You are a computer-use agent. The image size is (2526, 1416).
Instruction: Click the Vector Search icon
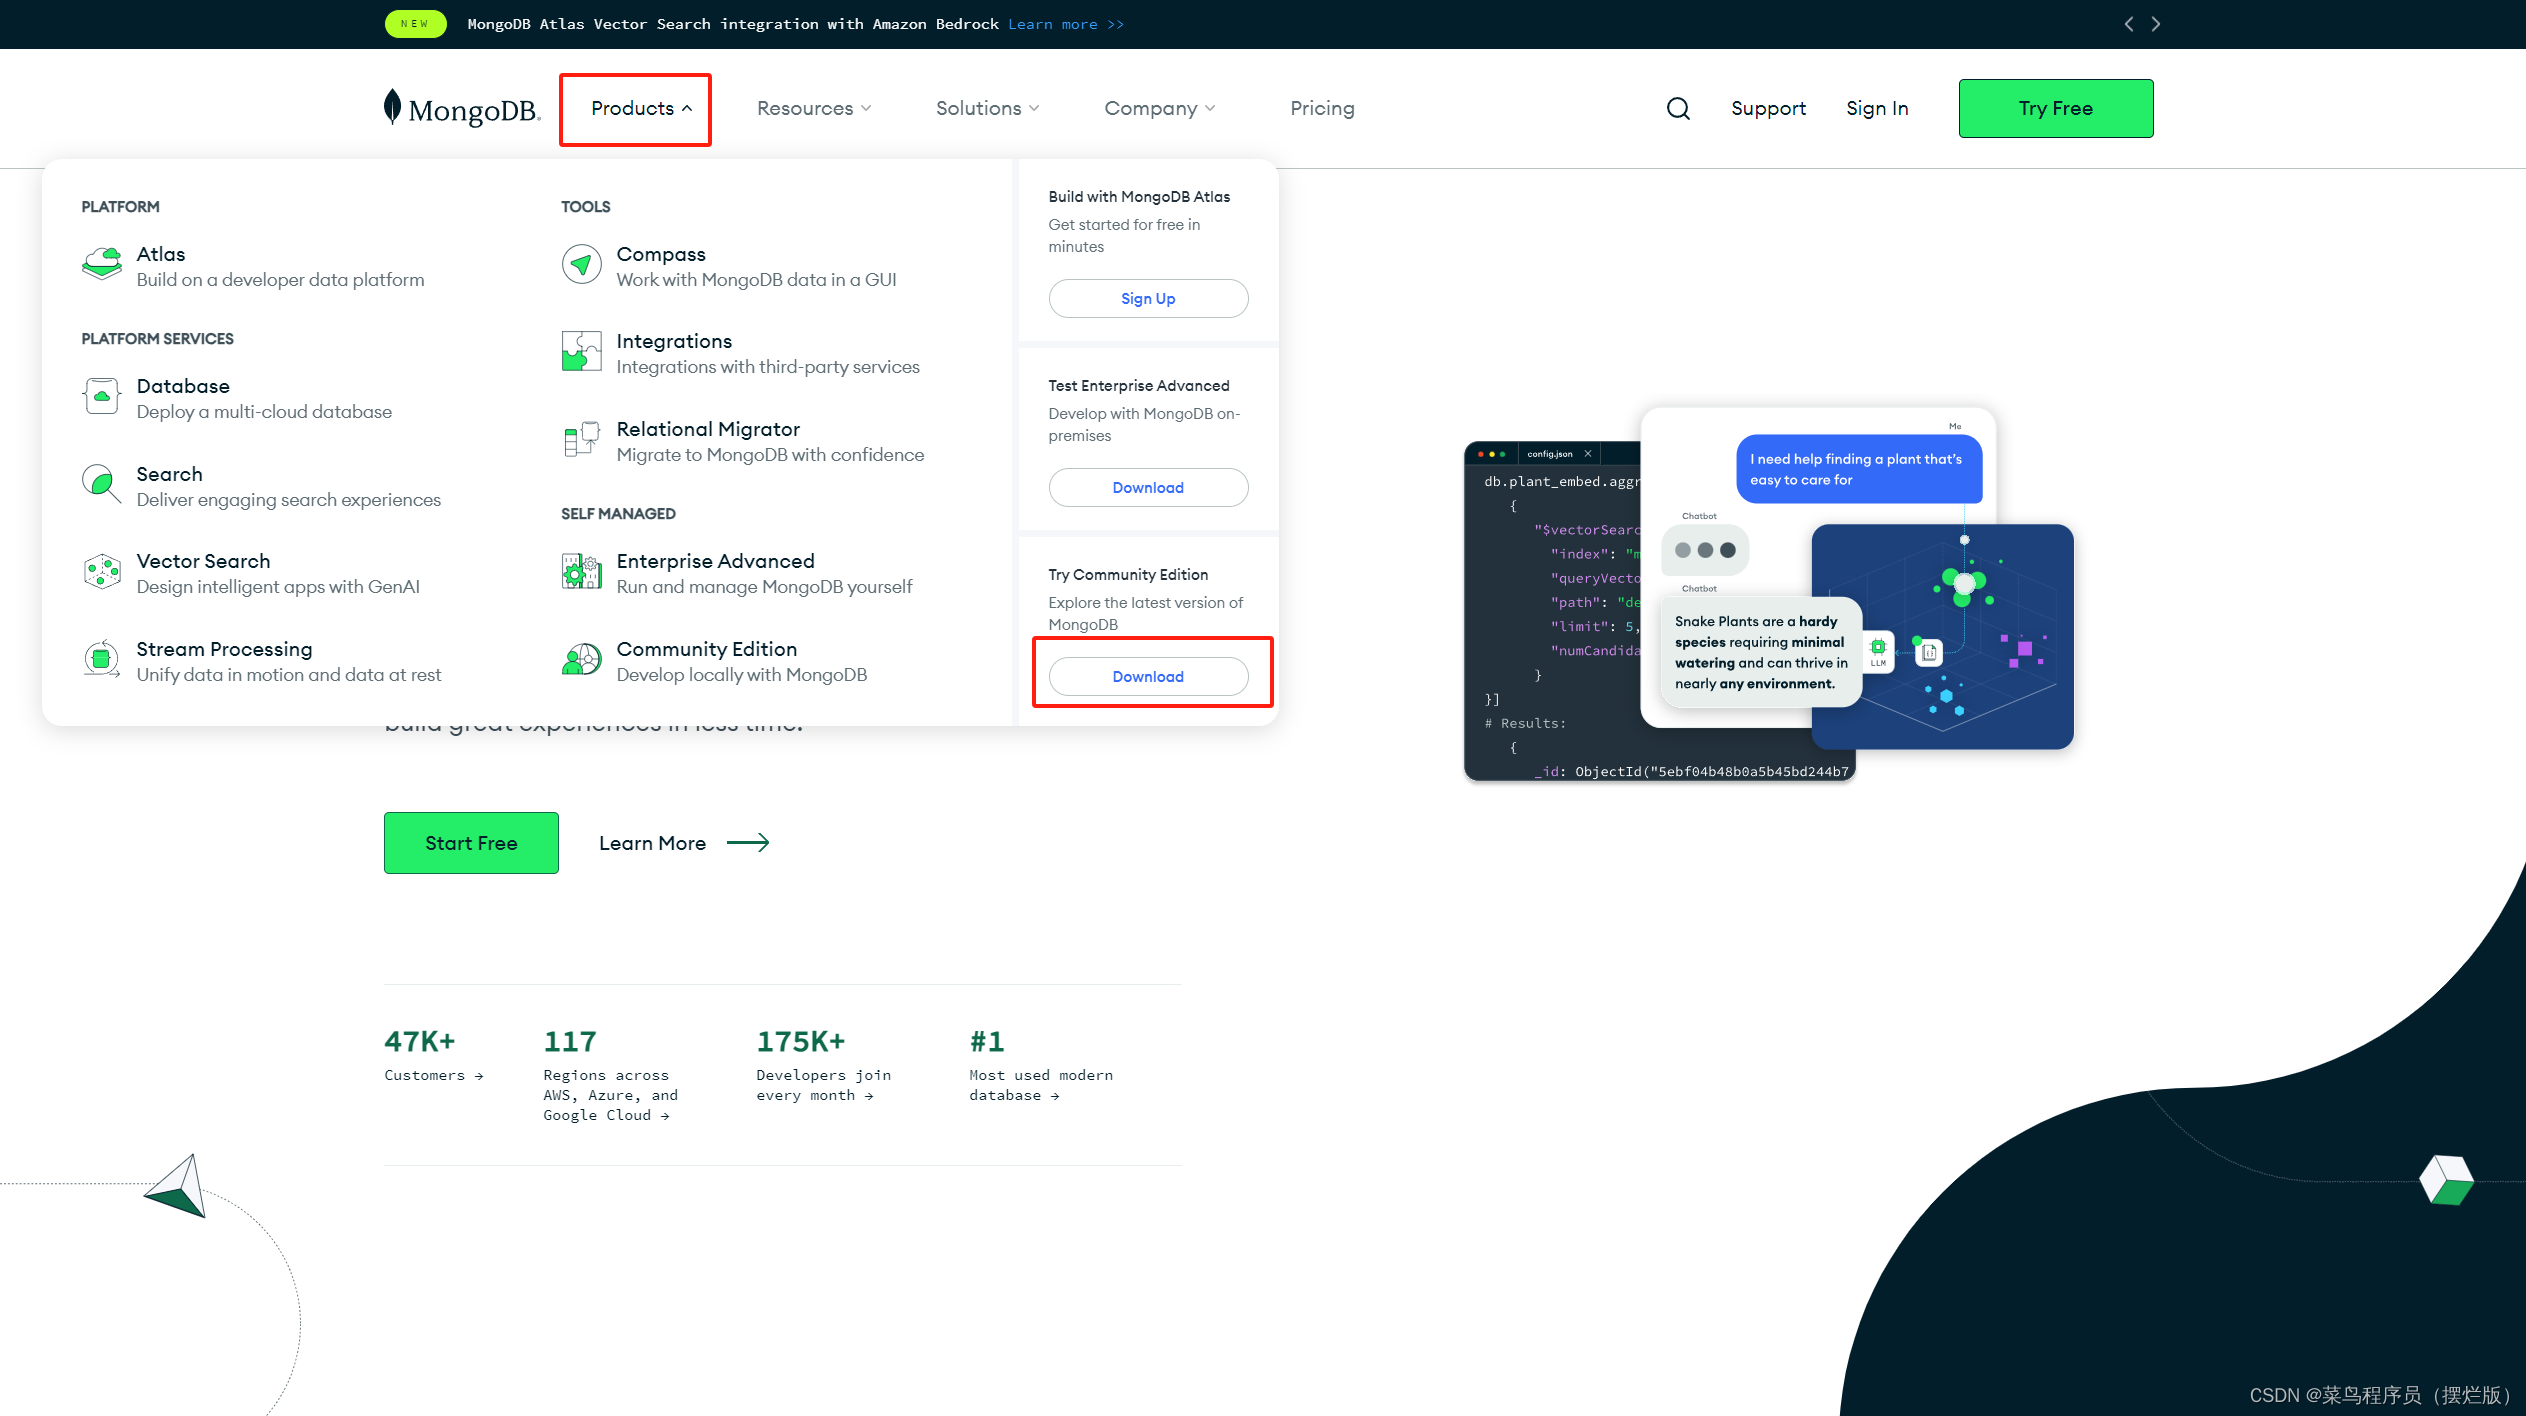coord(101,572)
